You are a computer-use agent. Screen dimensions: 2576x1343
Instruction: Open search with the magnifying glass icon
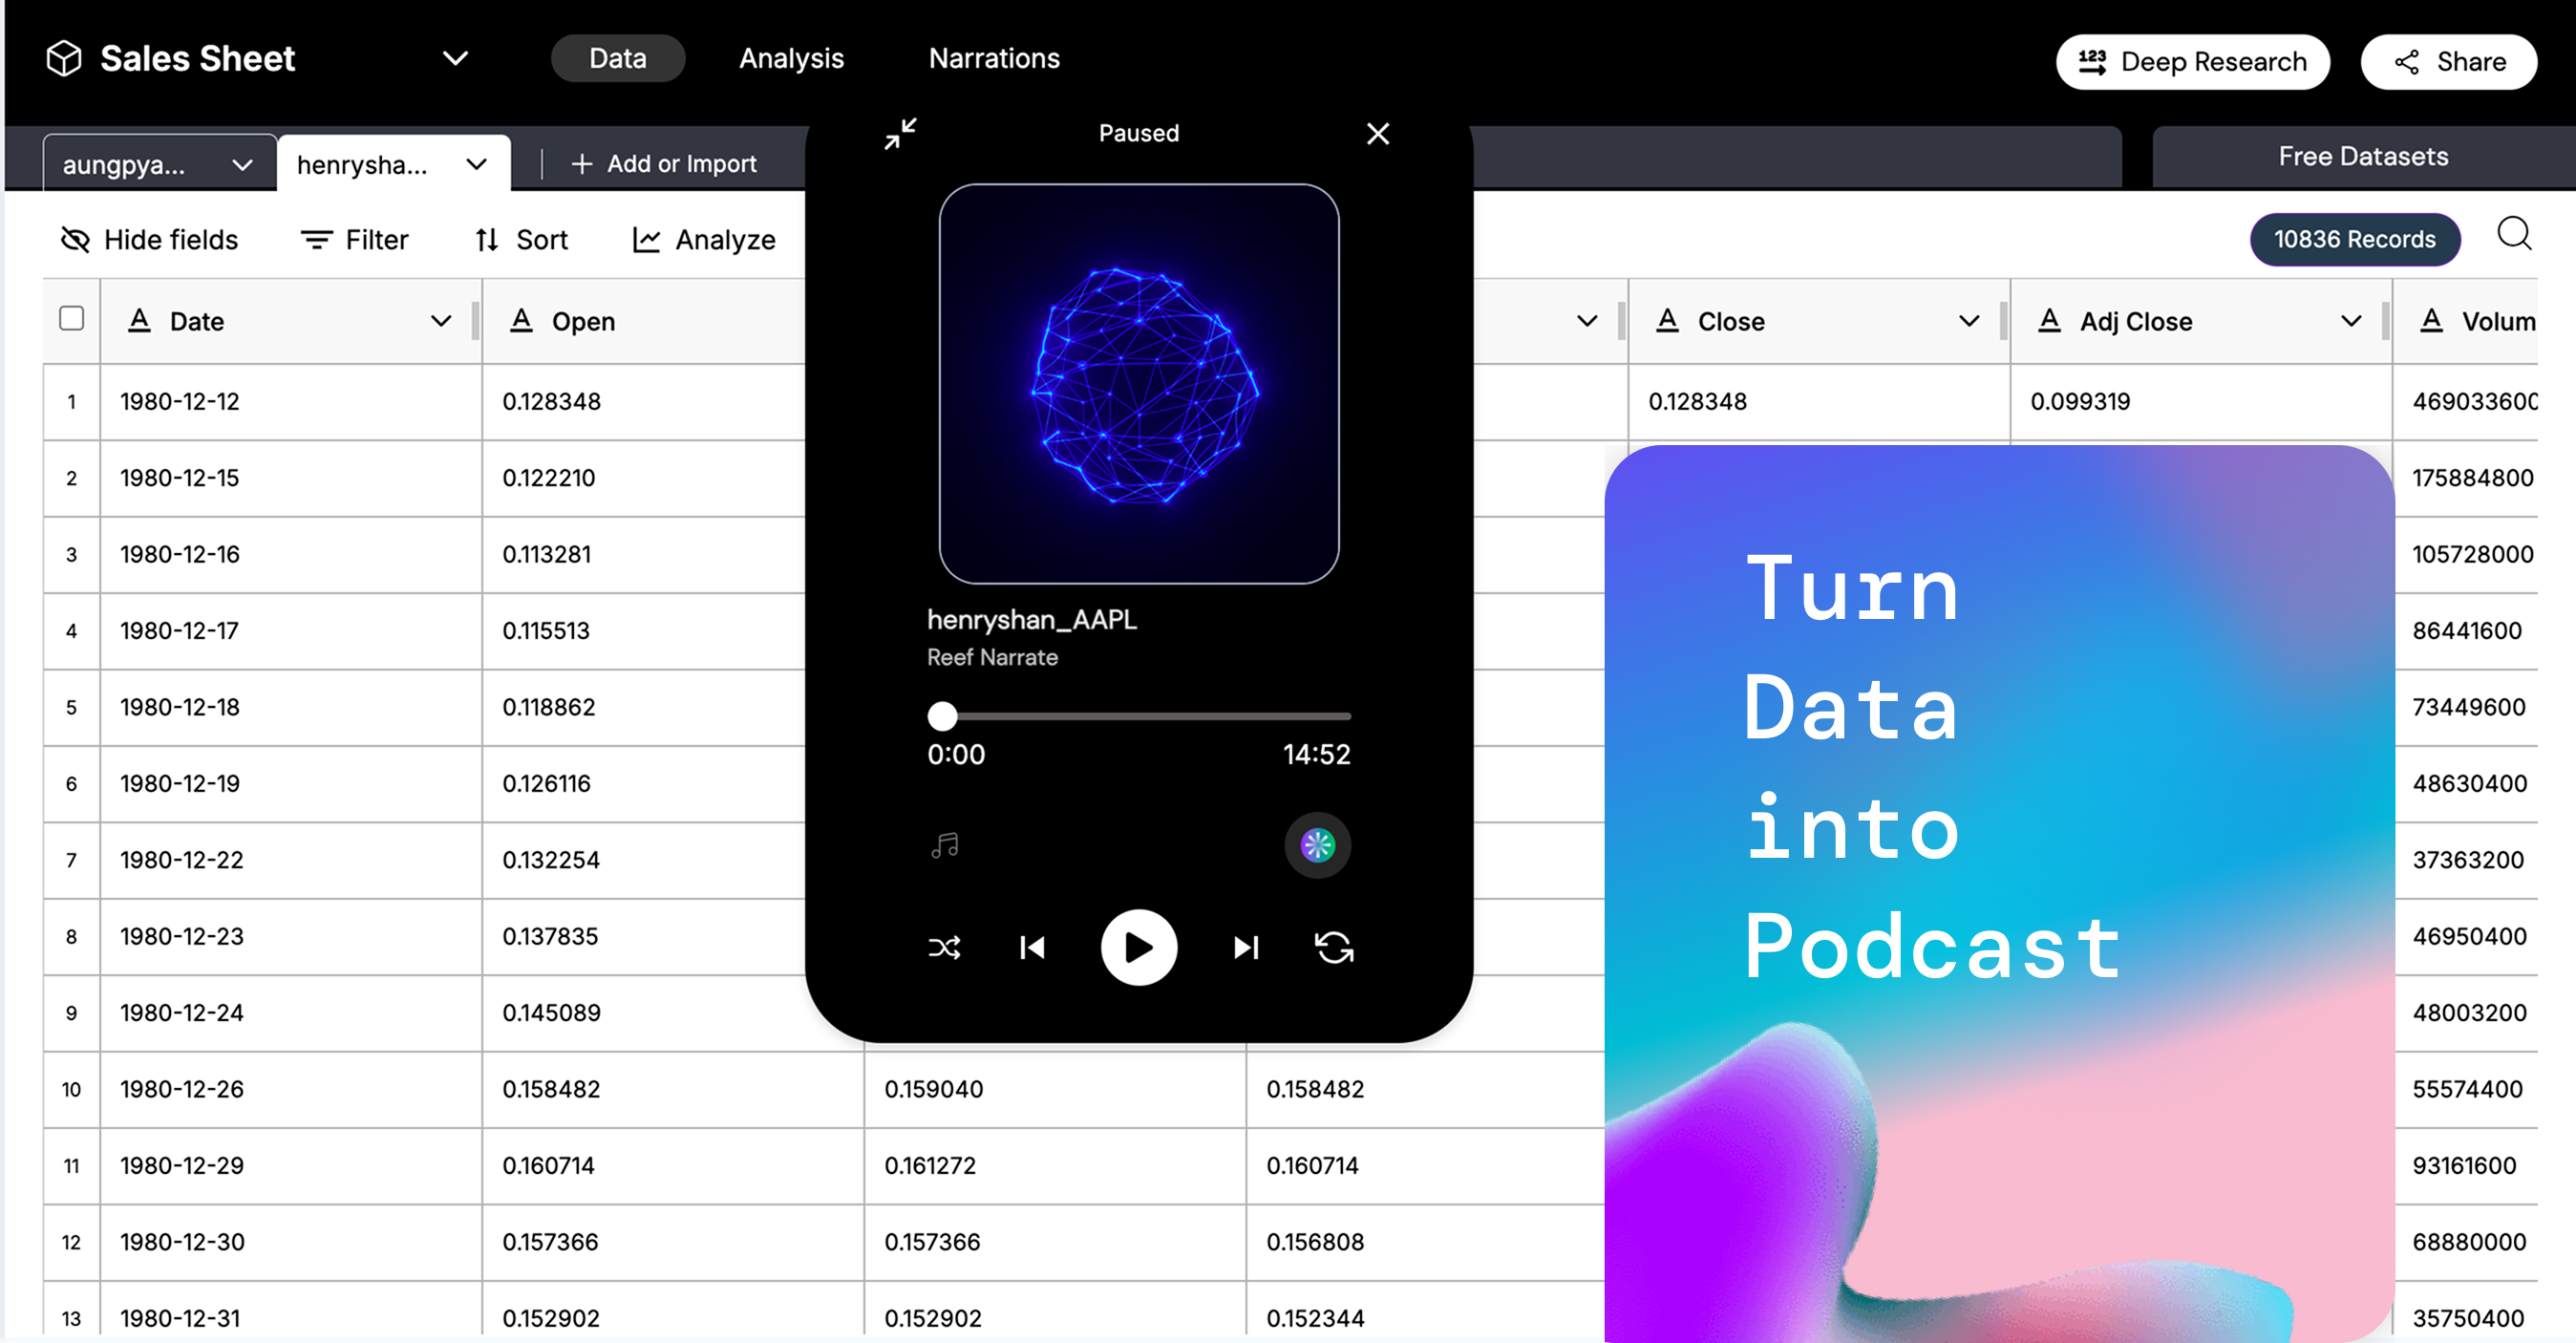(x=2513, y=235)
